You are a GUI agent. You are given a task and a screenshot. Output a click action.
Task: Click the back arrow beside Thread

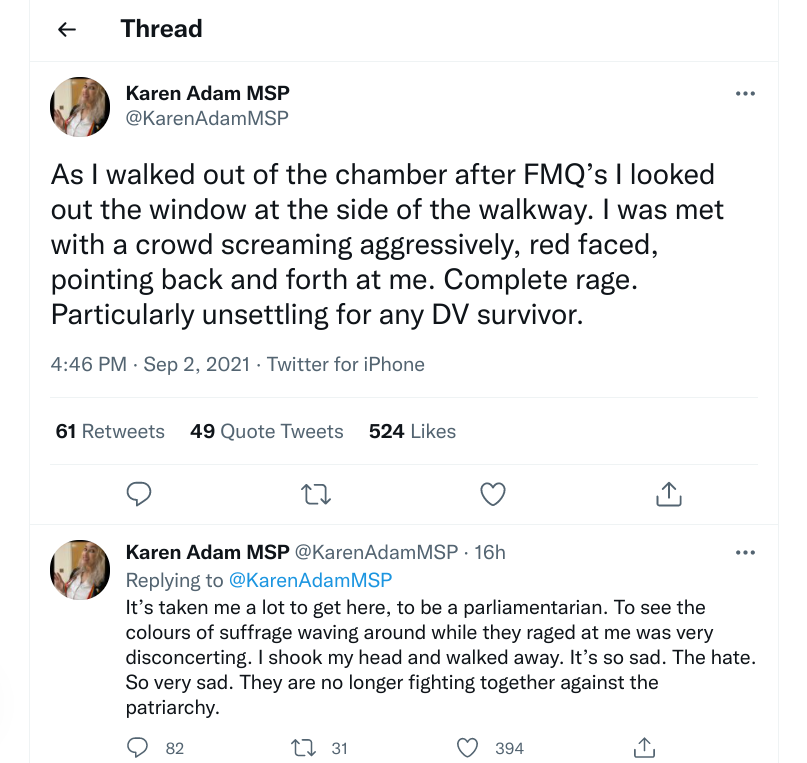click(x=67, y=29)
